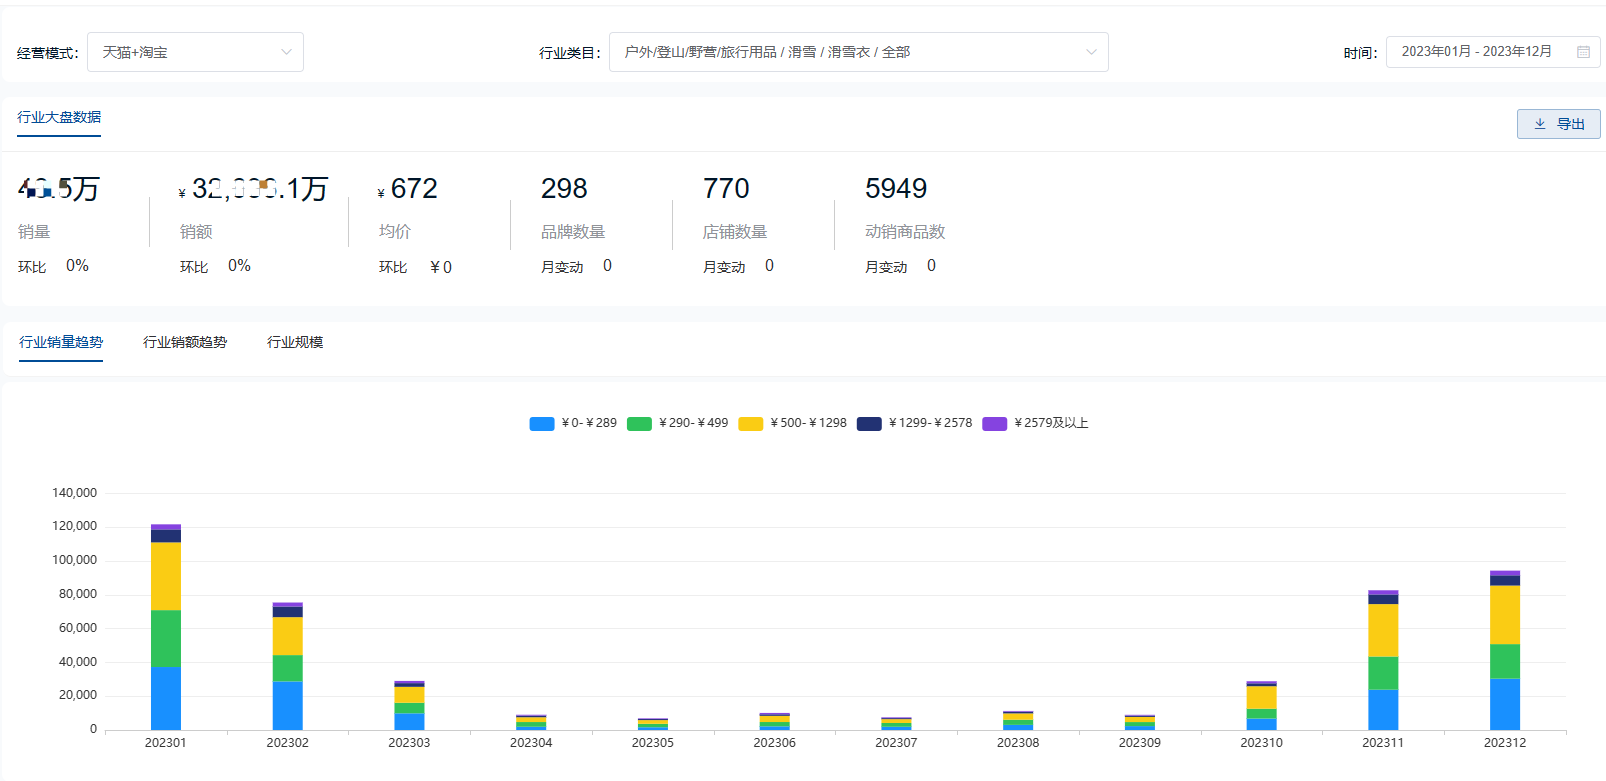The height and width of the screenshot is (781, 1606).
Task: Click the 202302 stacked bar
Action: pos(288,666)
